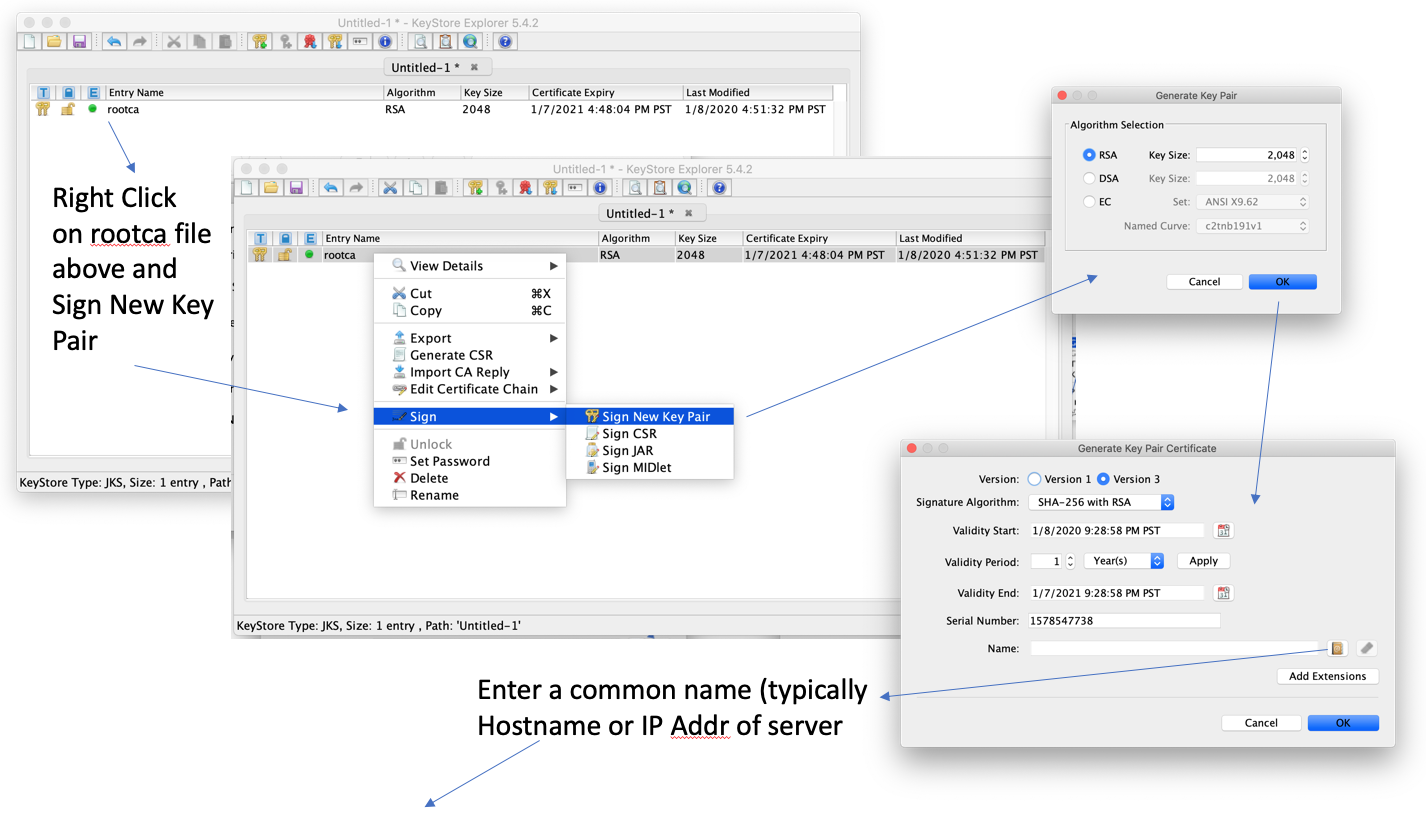Expand View Details submenu in context menu
Image resolution: width=1426 pixels, height=819 pixels.
[x=470, y=266]
